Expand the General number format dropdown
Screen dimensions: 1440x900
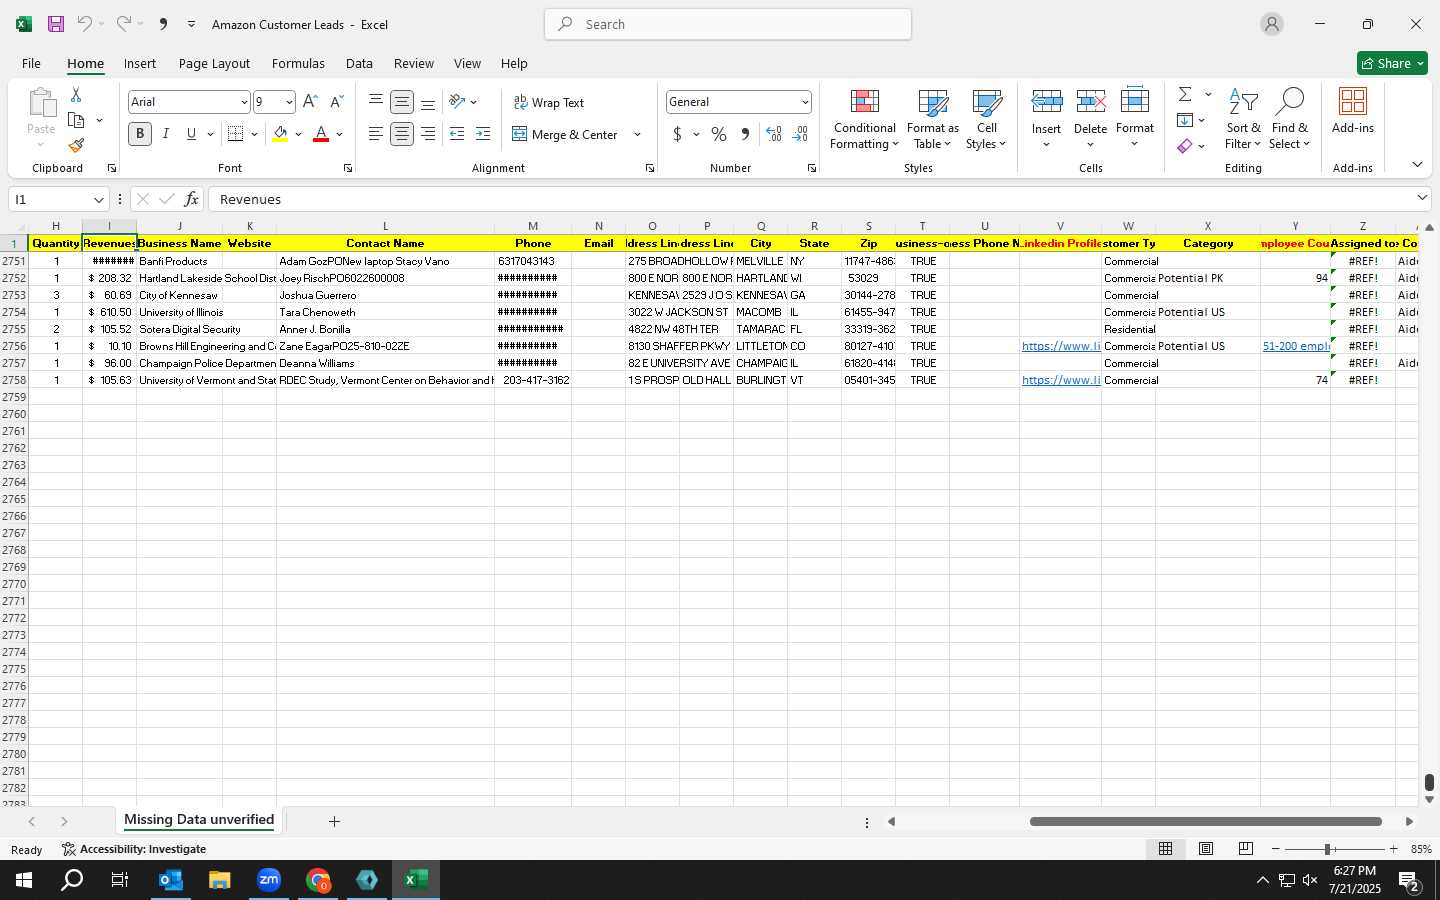(804, 102)
